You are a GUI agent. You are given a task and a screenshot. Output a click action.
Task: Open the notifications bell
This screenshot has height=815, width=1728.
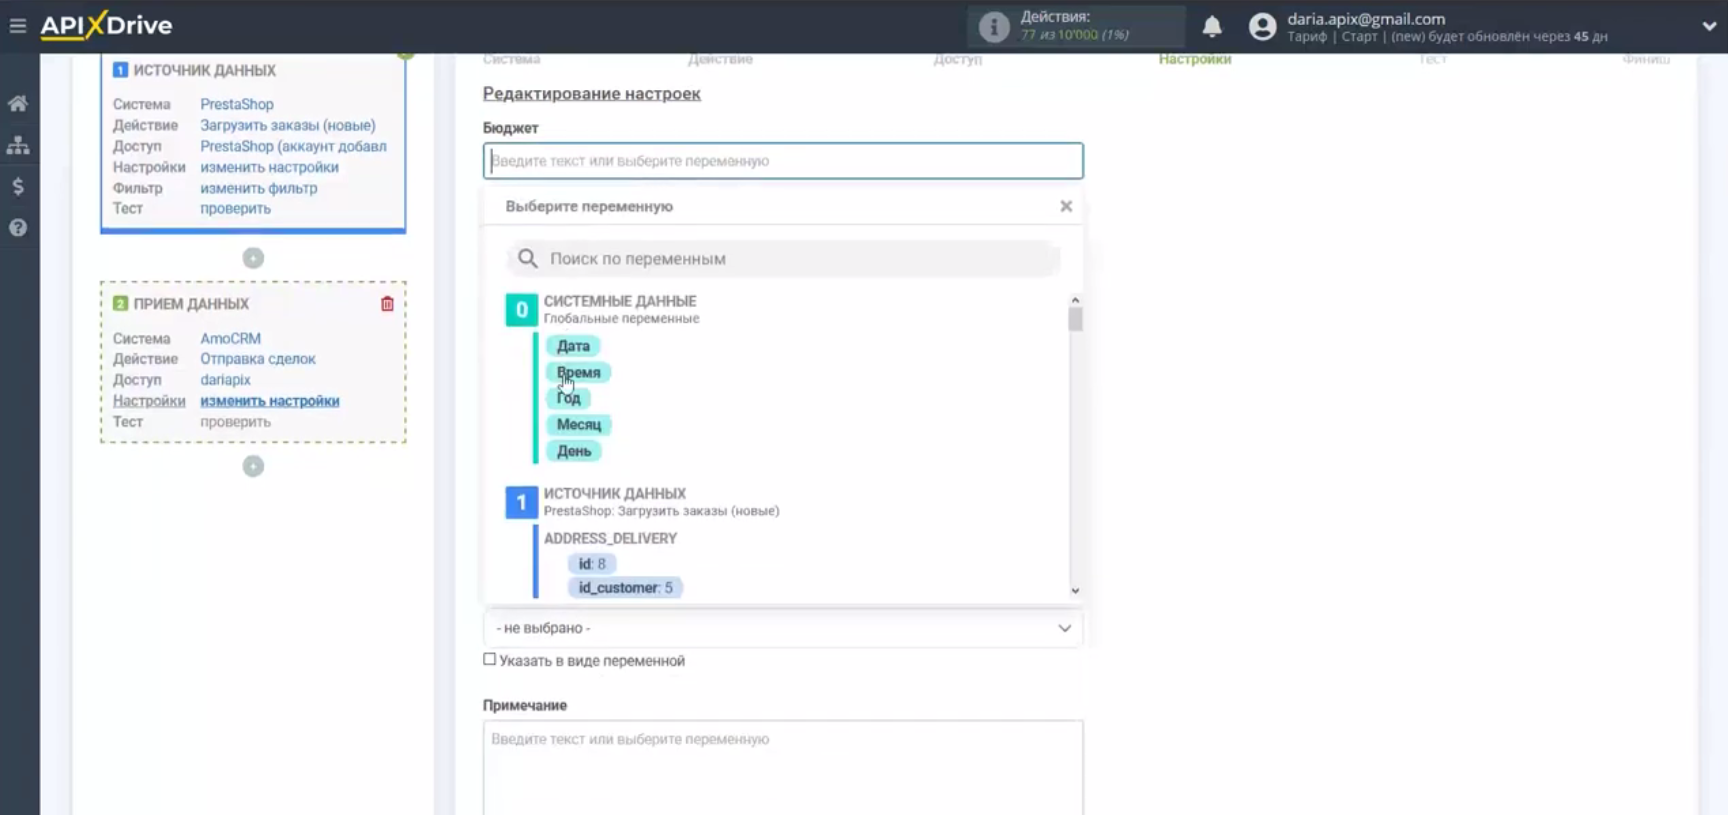(1212, 26)
